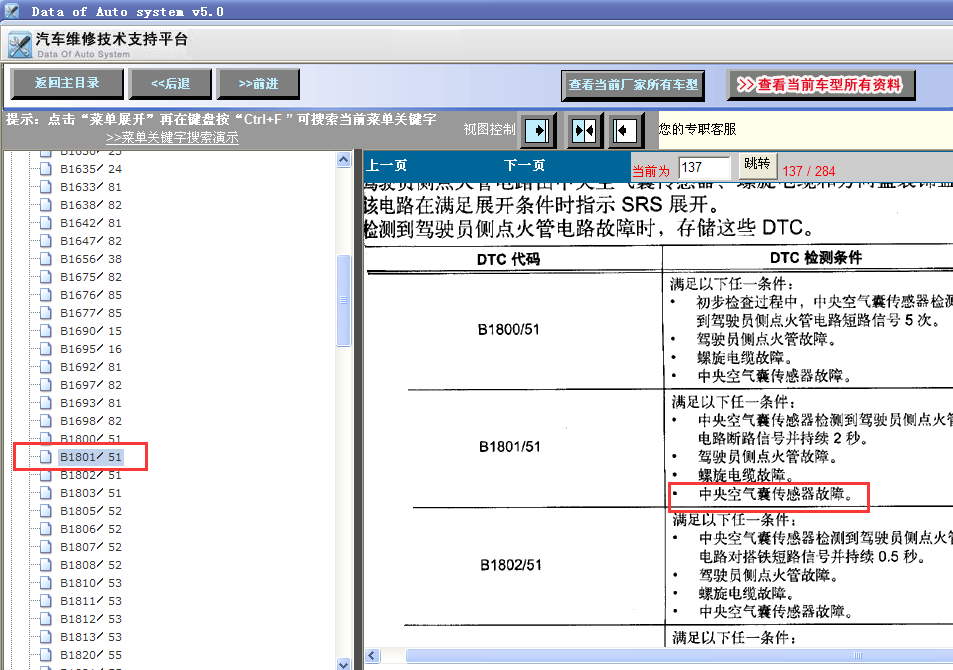Click document icon beside B1647/82
The width and height of the screenshot is (953, 670).
pos(46,241)
